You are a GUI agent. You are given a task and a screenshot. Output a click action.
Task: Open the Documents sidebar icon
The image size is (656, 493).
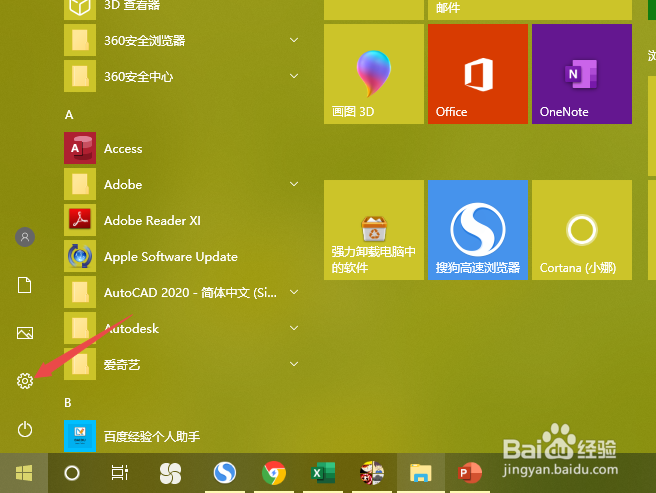25,285
